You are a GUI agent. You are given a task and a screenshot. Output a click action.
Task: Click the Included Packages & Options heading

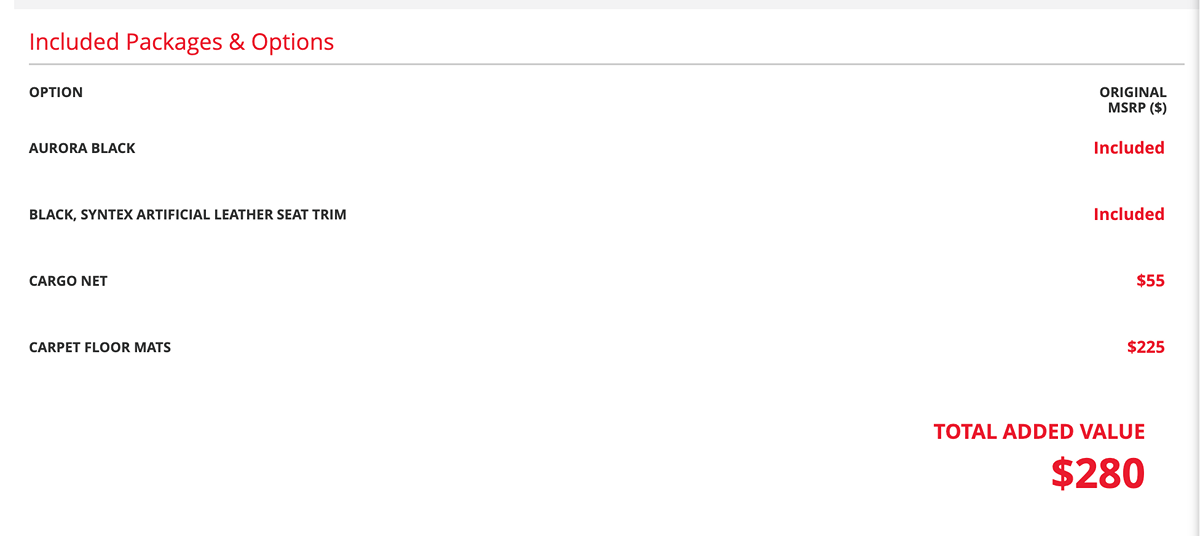[181, 42]
